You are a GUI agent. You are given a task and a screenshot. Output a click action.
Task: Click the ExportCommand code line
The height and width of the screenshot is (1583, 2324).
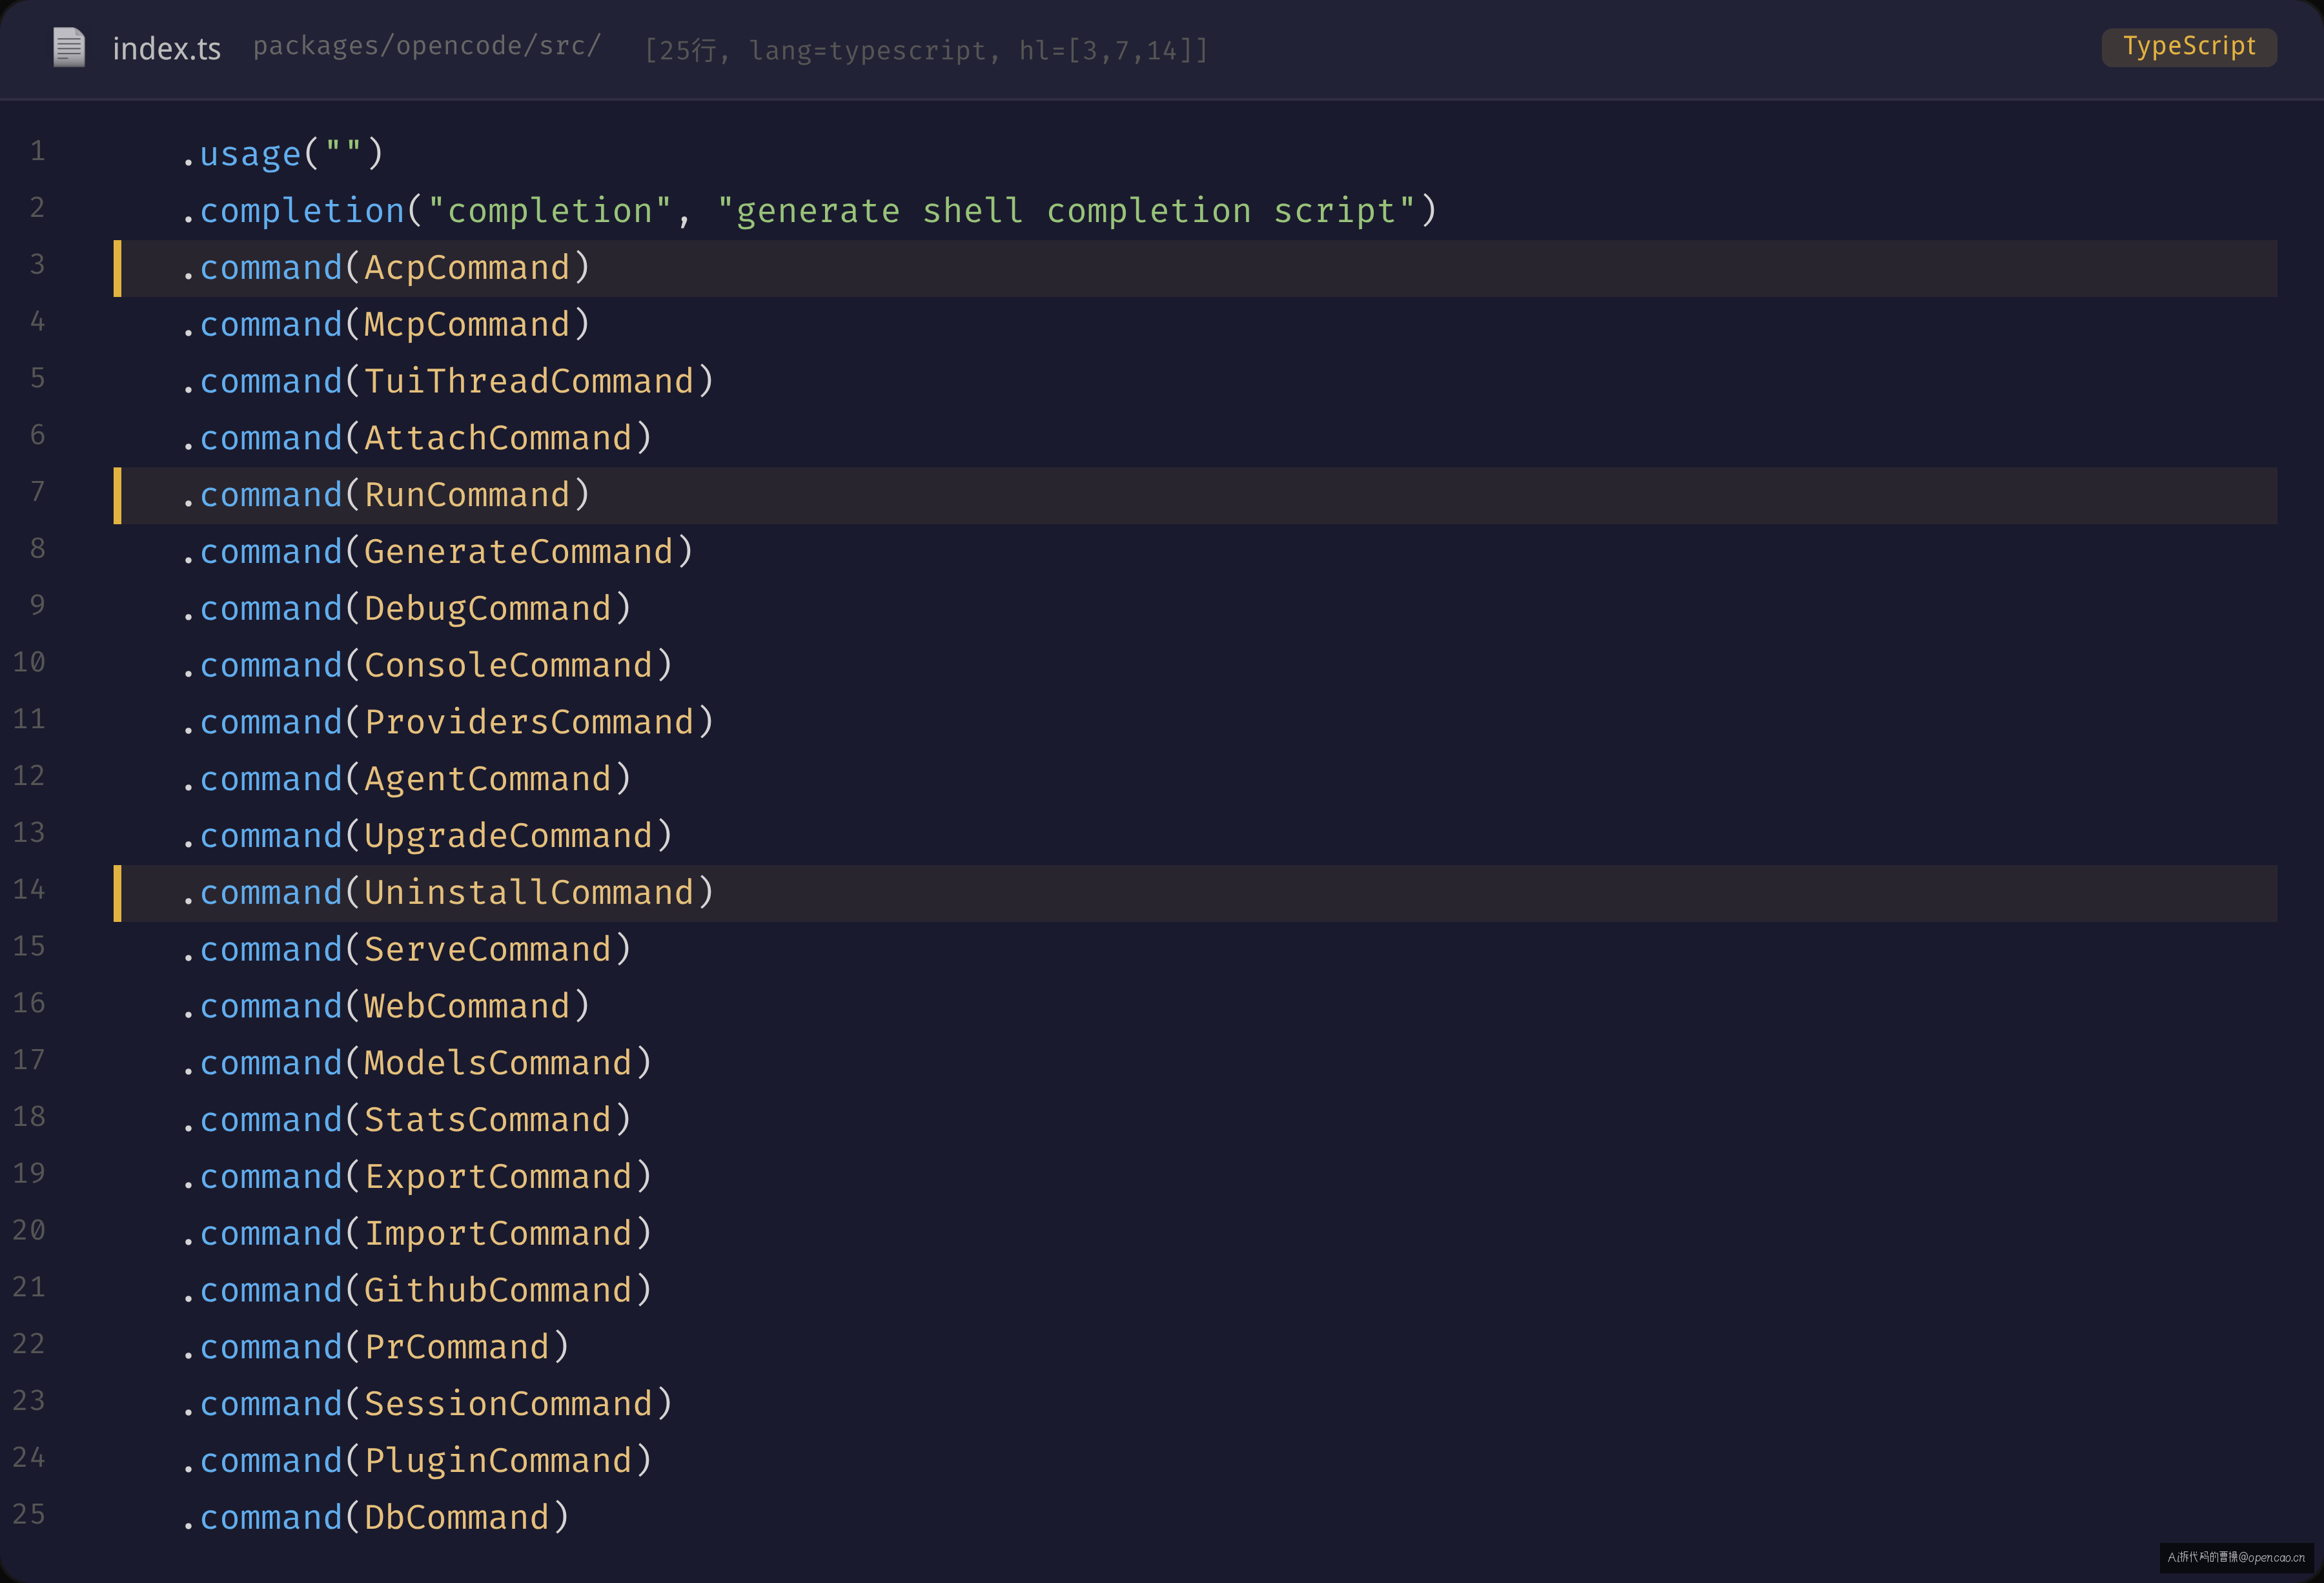point(417,1177)
